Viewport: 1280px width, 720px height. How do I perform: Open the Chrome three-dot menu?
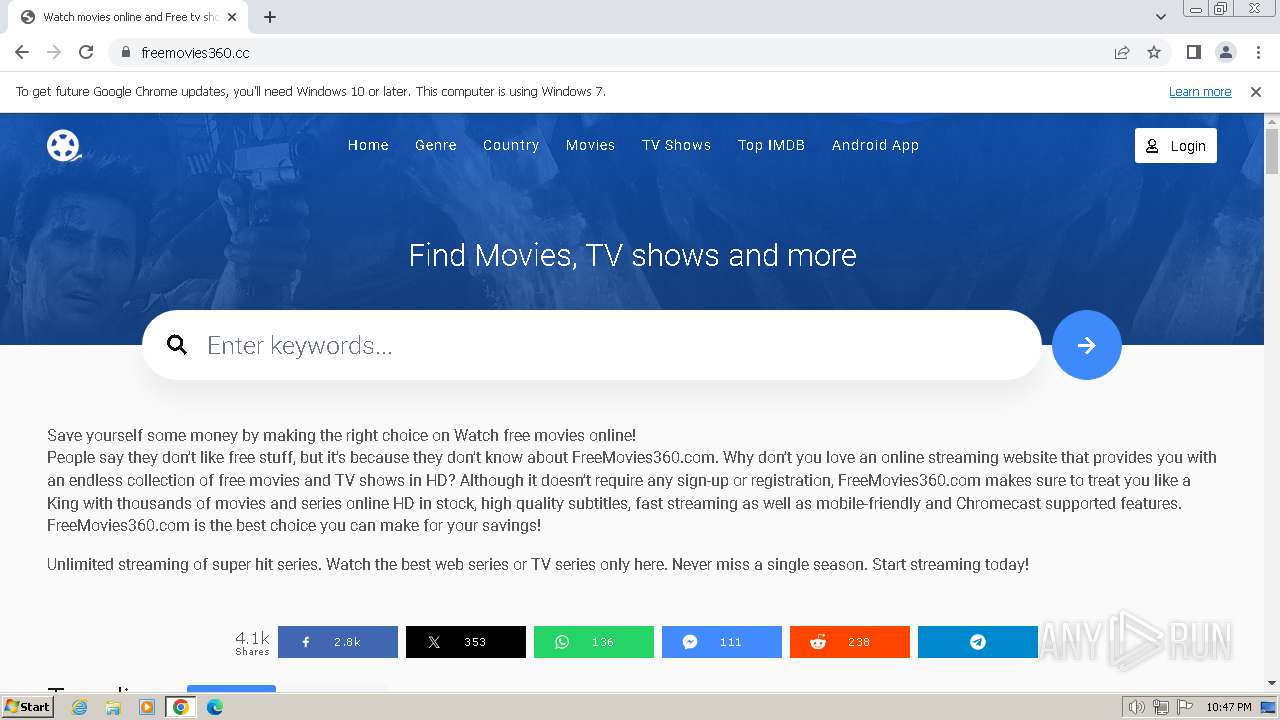1258,52
